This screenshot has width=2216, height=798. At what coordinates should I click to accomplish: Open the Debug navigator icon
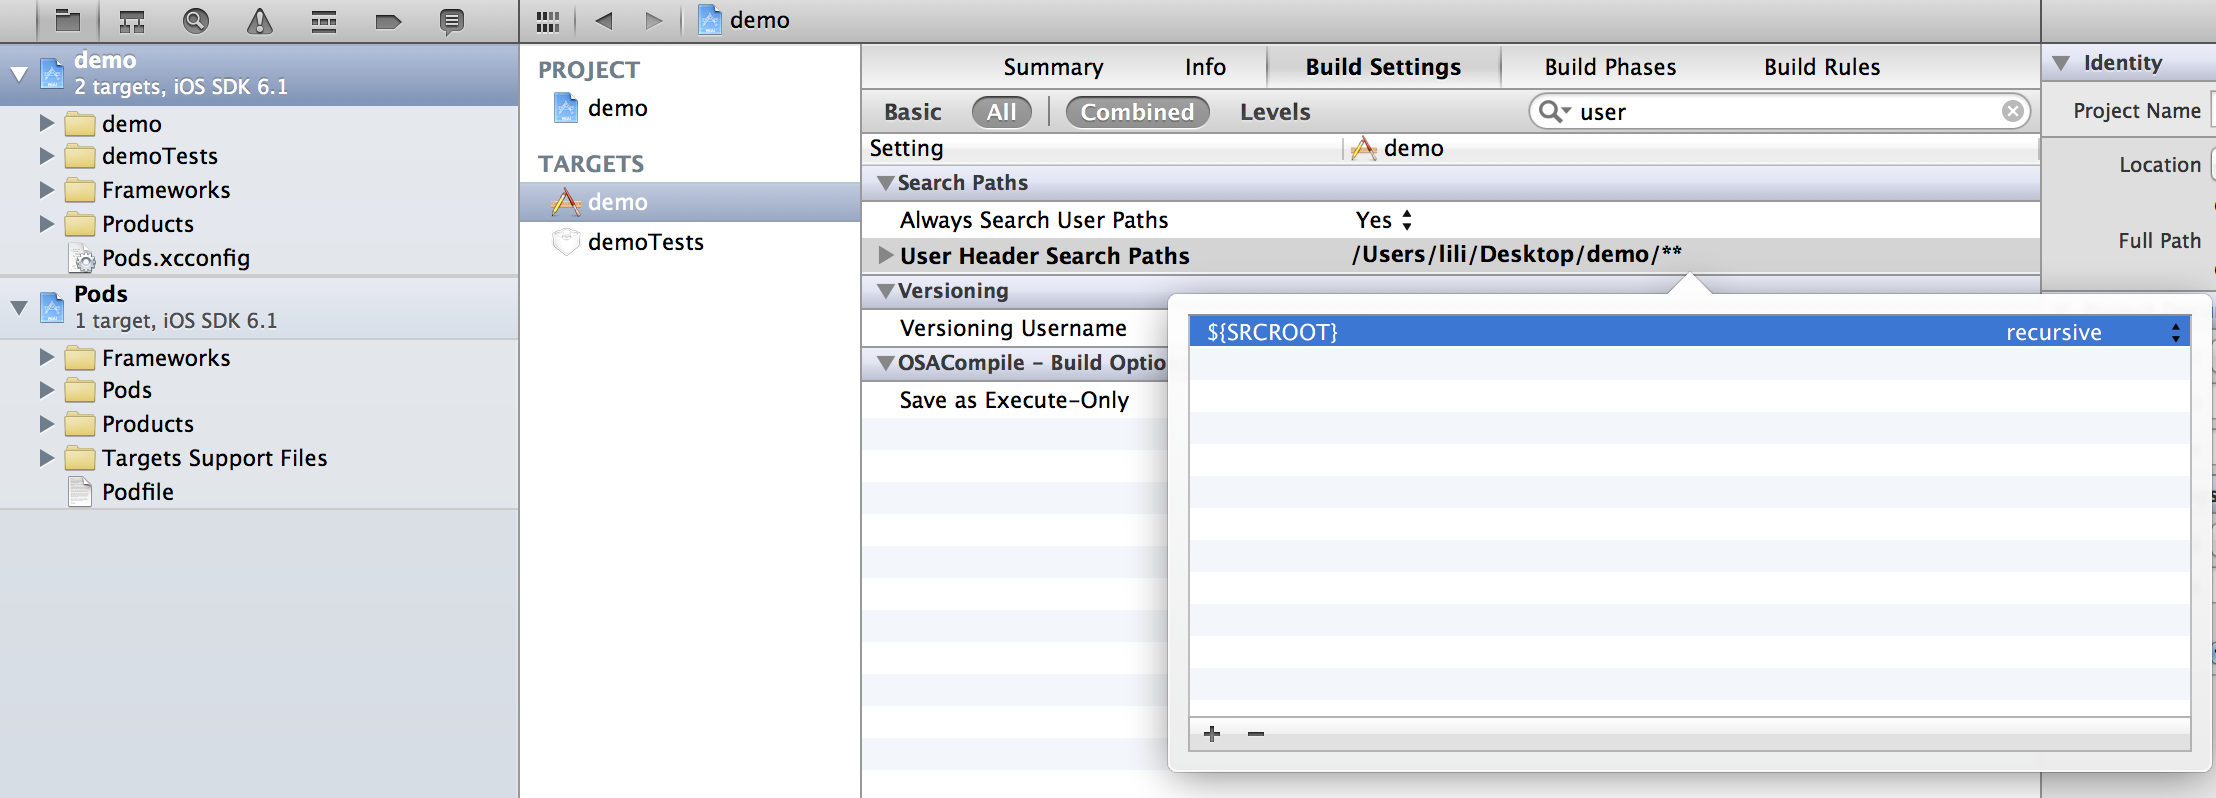coord(324,20)
